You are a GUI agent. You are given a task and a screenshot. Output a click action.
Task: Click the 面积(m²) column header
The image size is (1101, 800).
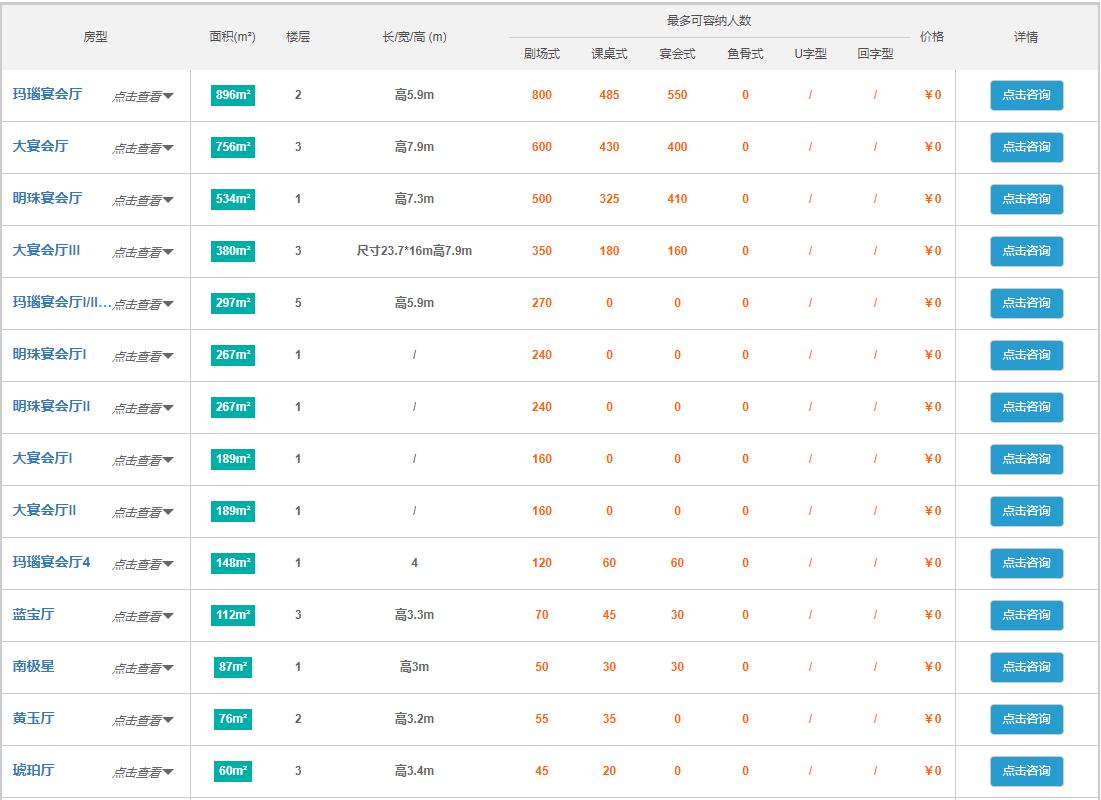coord(232,37)
